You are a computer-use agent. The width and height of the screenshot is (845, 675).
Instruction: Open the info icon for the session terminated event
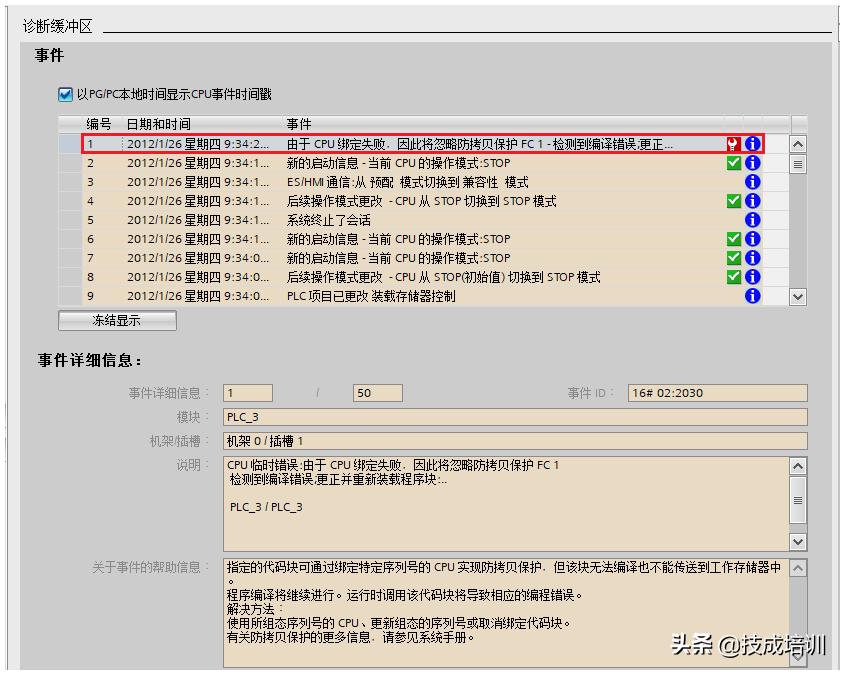[x=755, y=219]
